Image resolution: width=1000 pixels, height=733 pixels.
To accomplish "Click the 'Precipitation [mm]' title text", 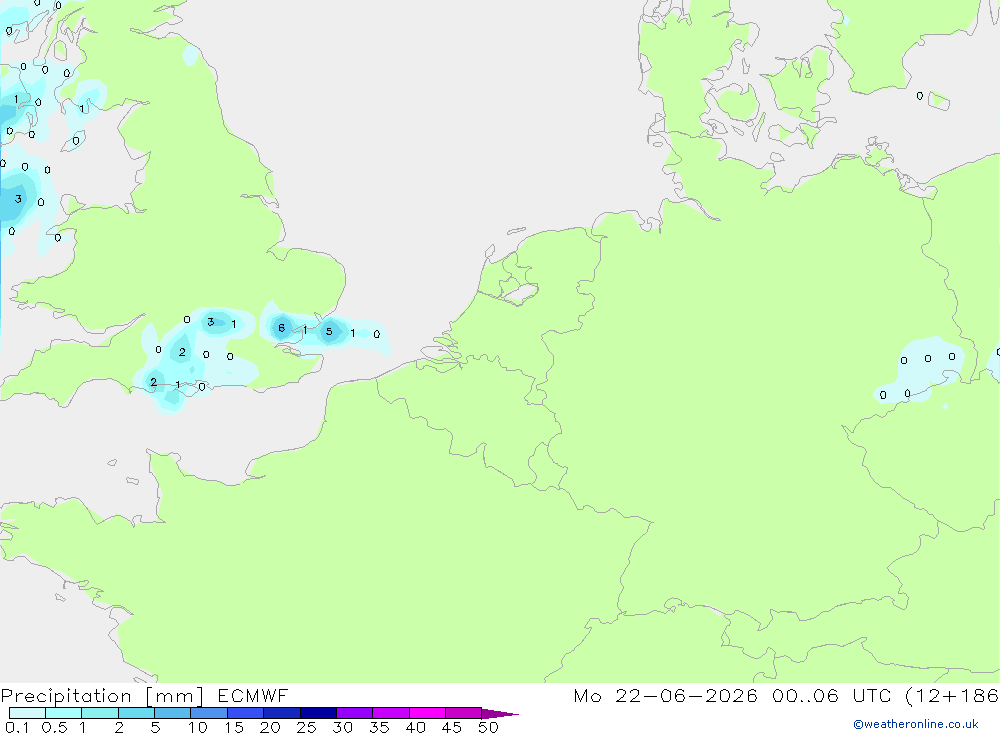I will coord(102,695).
